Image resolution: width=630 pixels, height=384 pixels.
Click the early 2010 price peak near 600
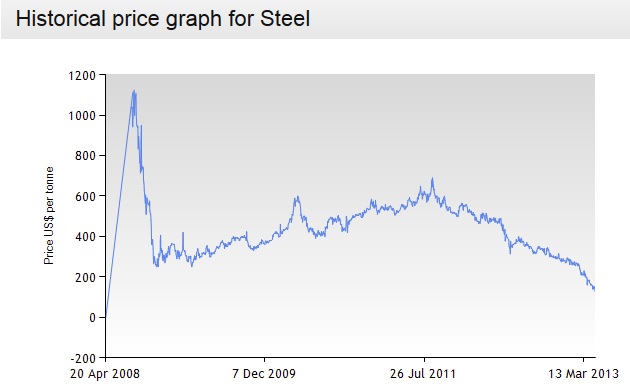297,197
